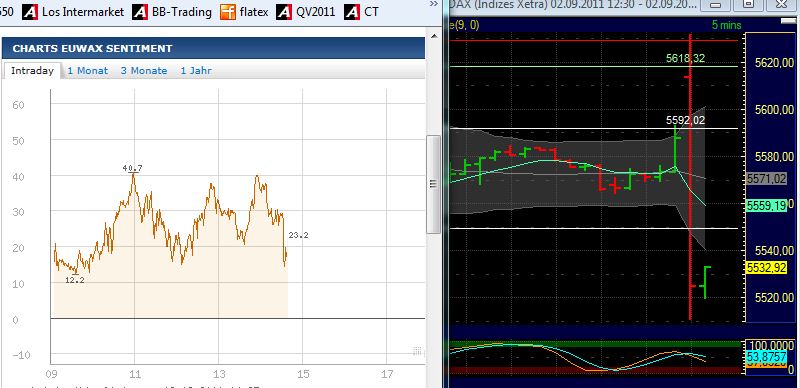
Task: Switch to the 3 Monate tab
Action: pyautogui.click(x=144, y=71)
